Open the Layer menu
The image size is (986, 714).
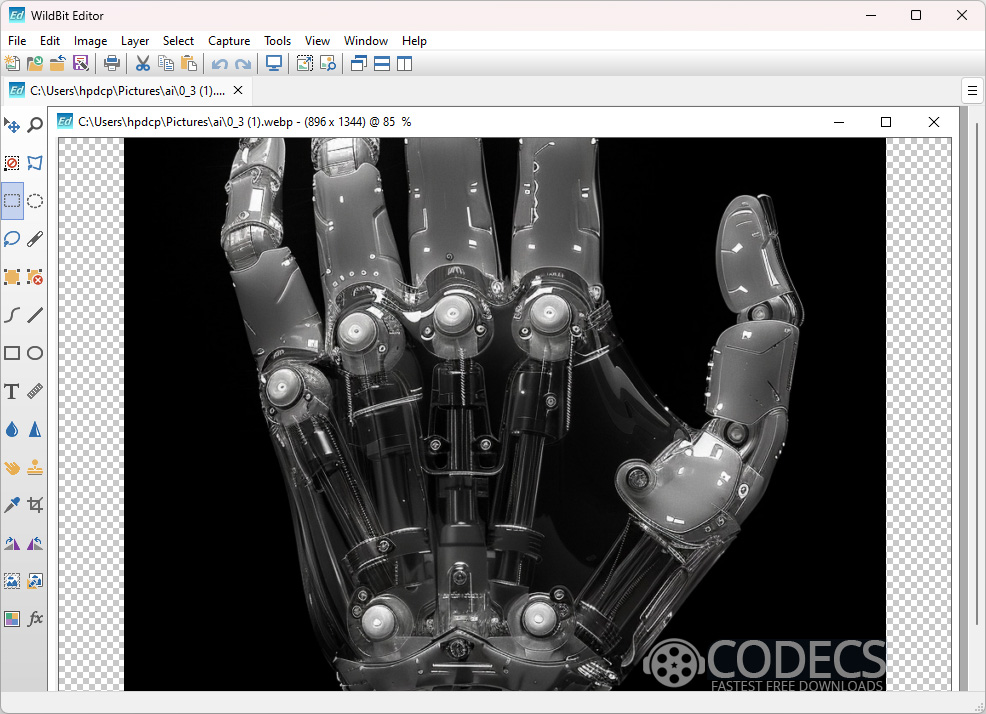pos(135,41)
